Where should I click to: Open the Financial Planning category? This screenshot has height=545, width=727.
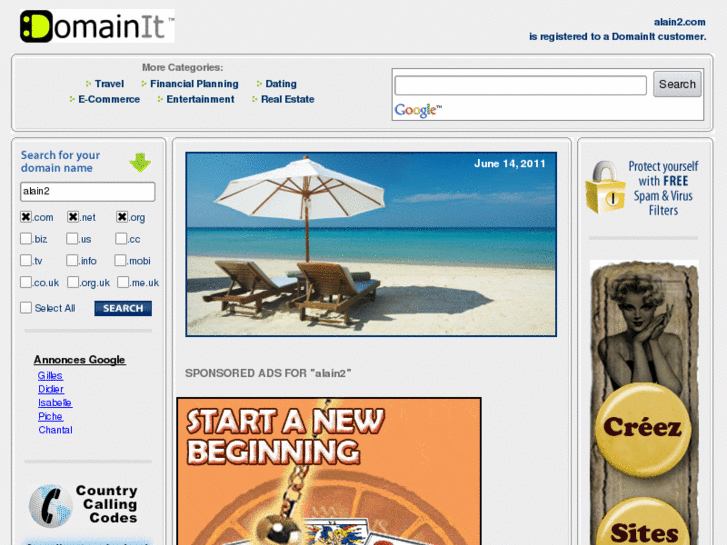[194, 84]
